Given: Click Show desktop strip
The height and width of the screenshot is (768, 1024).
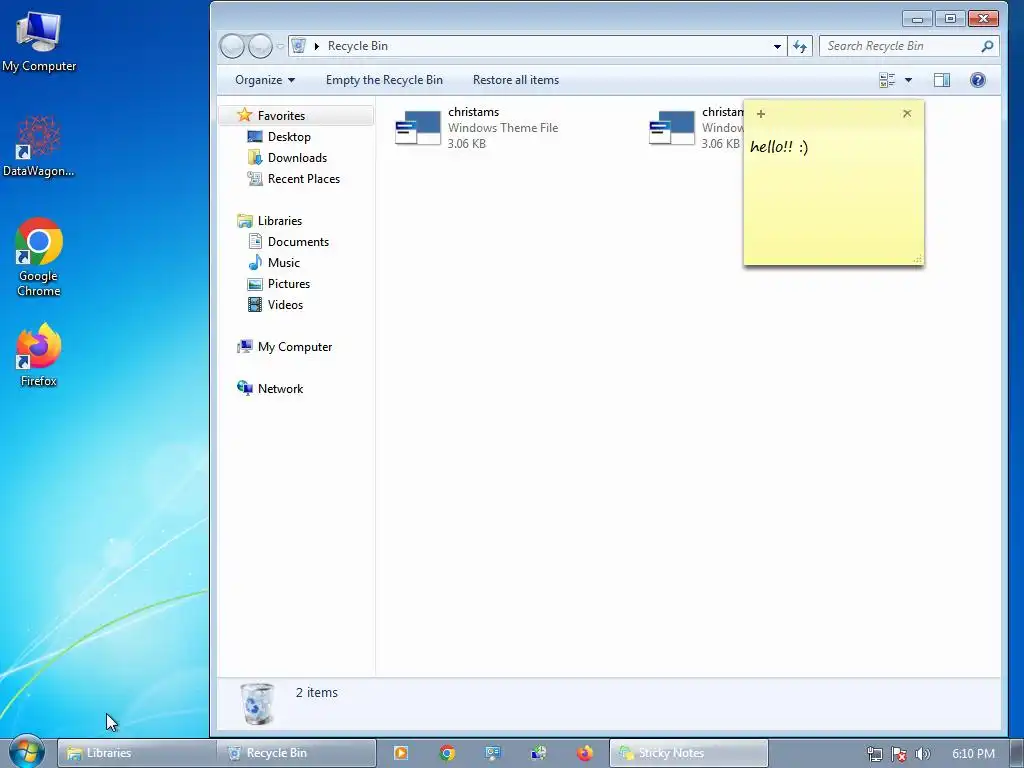Looking at the screenshot, I should click(1017, 754).
